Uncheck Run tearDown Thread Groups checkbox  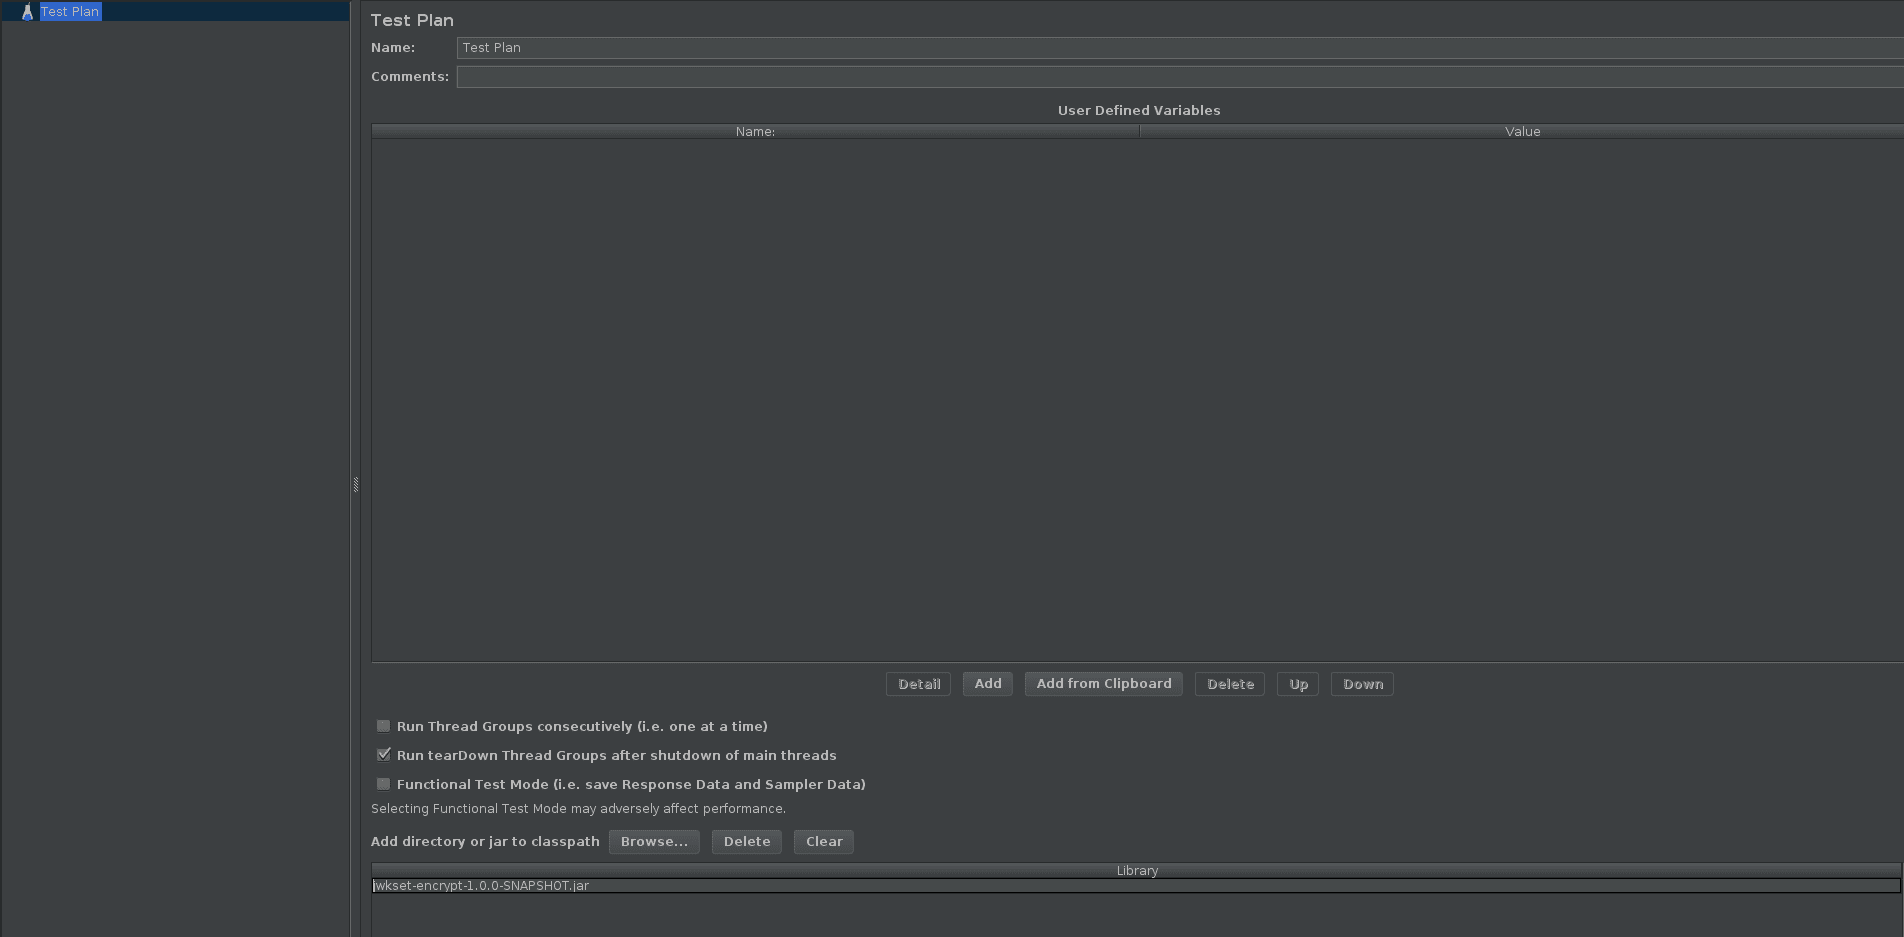click(383, 755)
